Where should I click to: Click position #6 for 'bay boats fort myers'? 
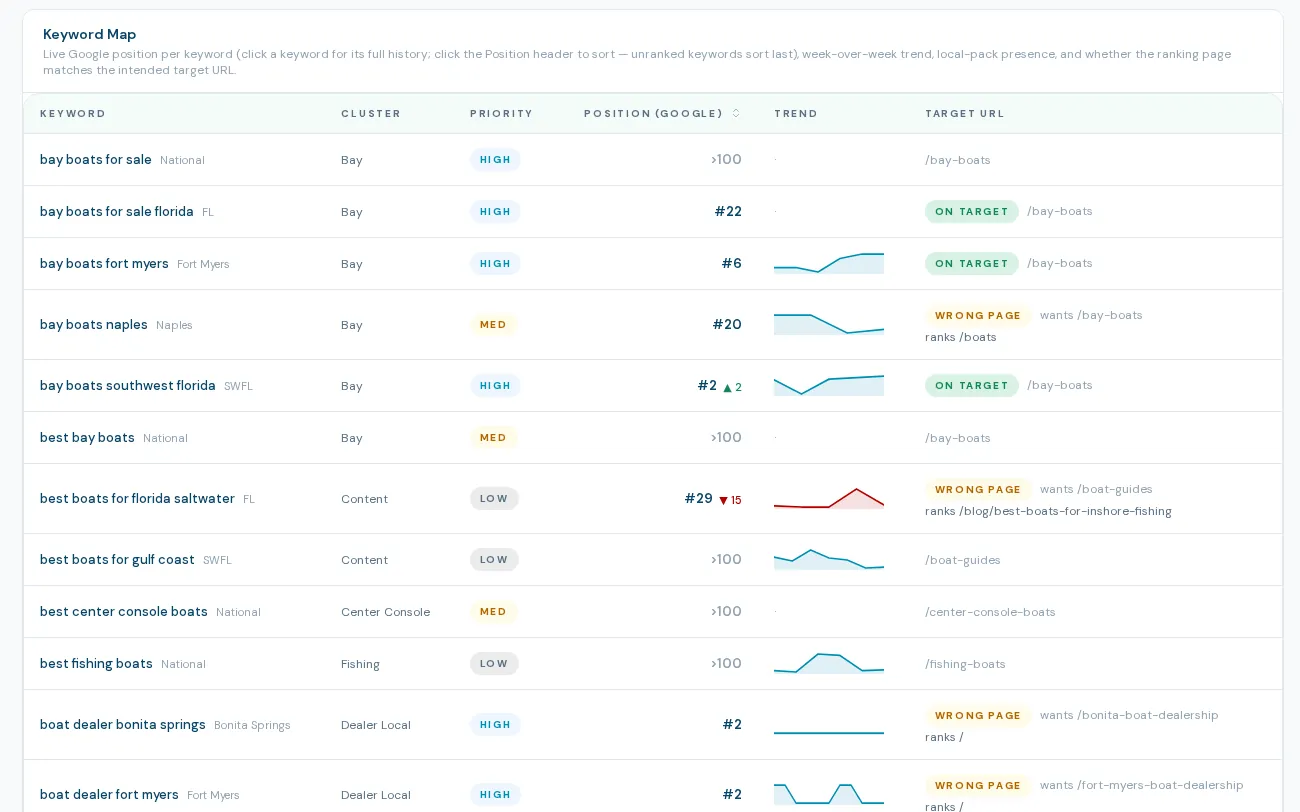point(732,264)
